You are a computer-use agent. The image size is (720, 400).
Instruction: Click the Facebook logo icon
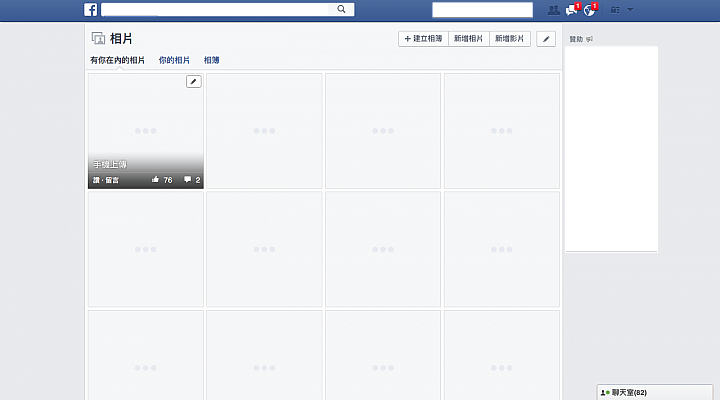tap(90, 10)
